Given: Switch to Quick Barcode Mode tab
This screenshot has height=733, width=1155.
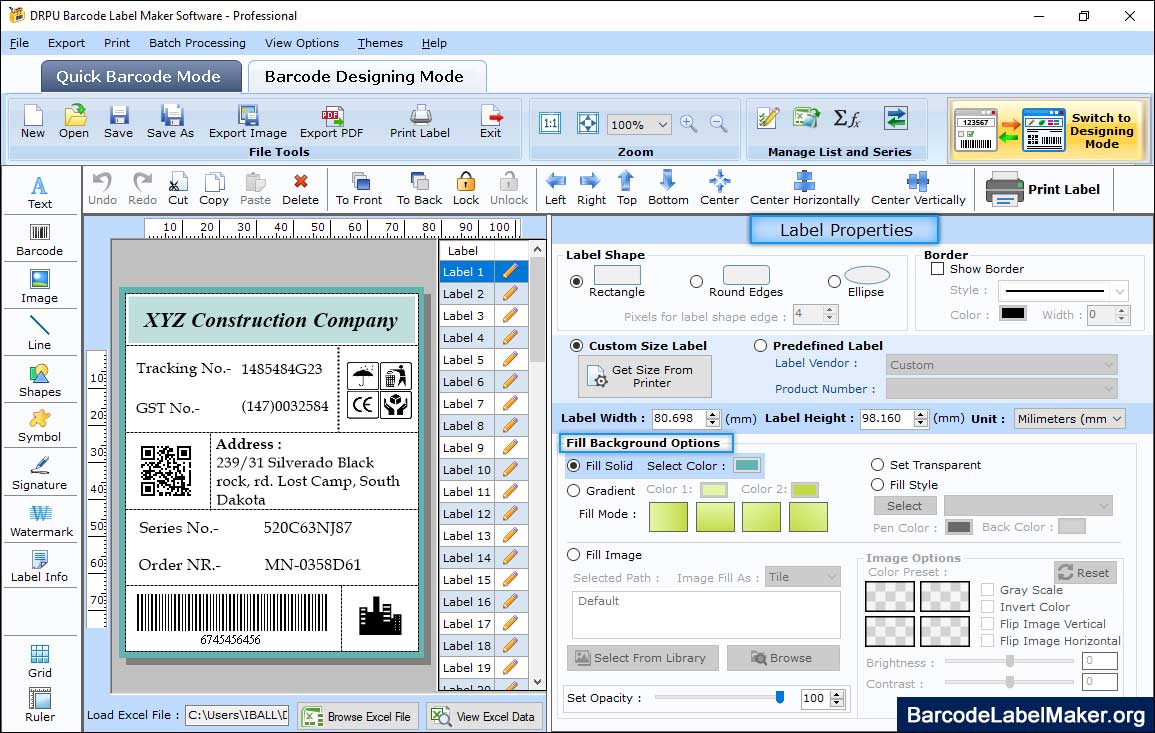Looking at the screenshot, I should (140, 77).
